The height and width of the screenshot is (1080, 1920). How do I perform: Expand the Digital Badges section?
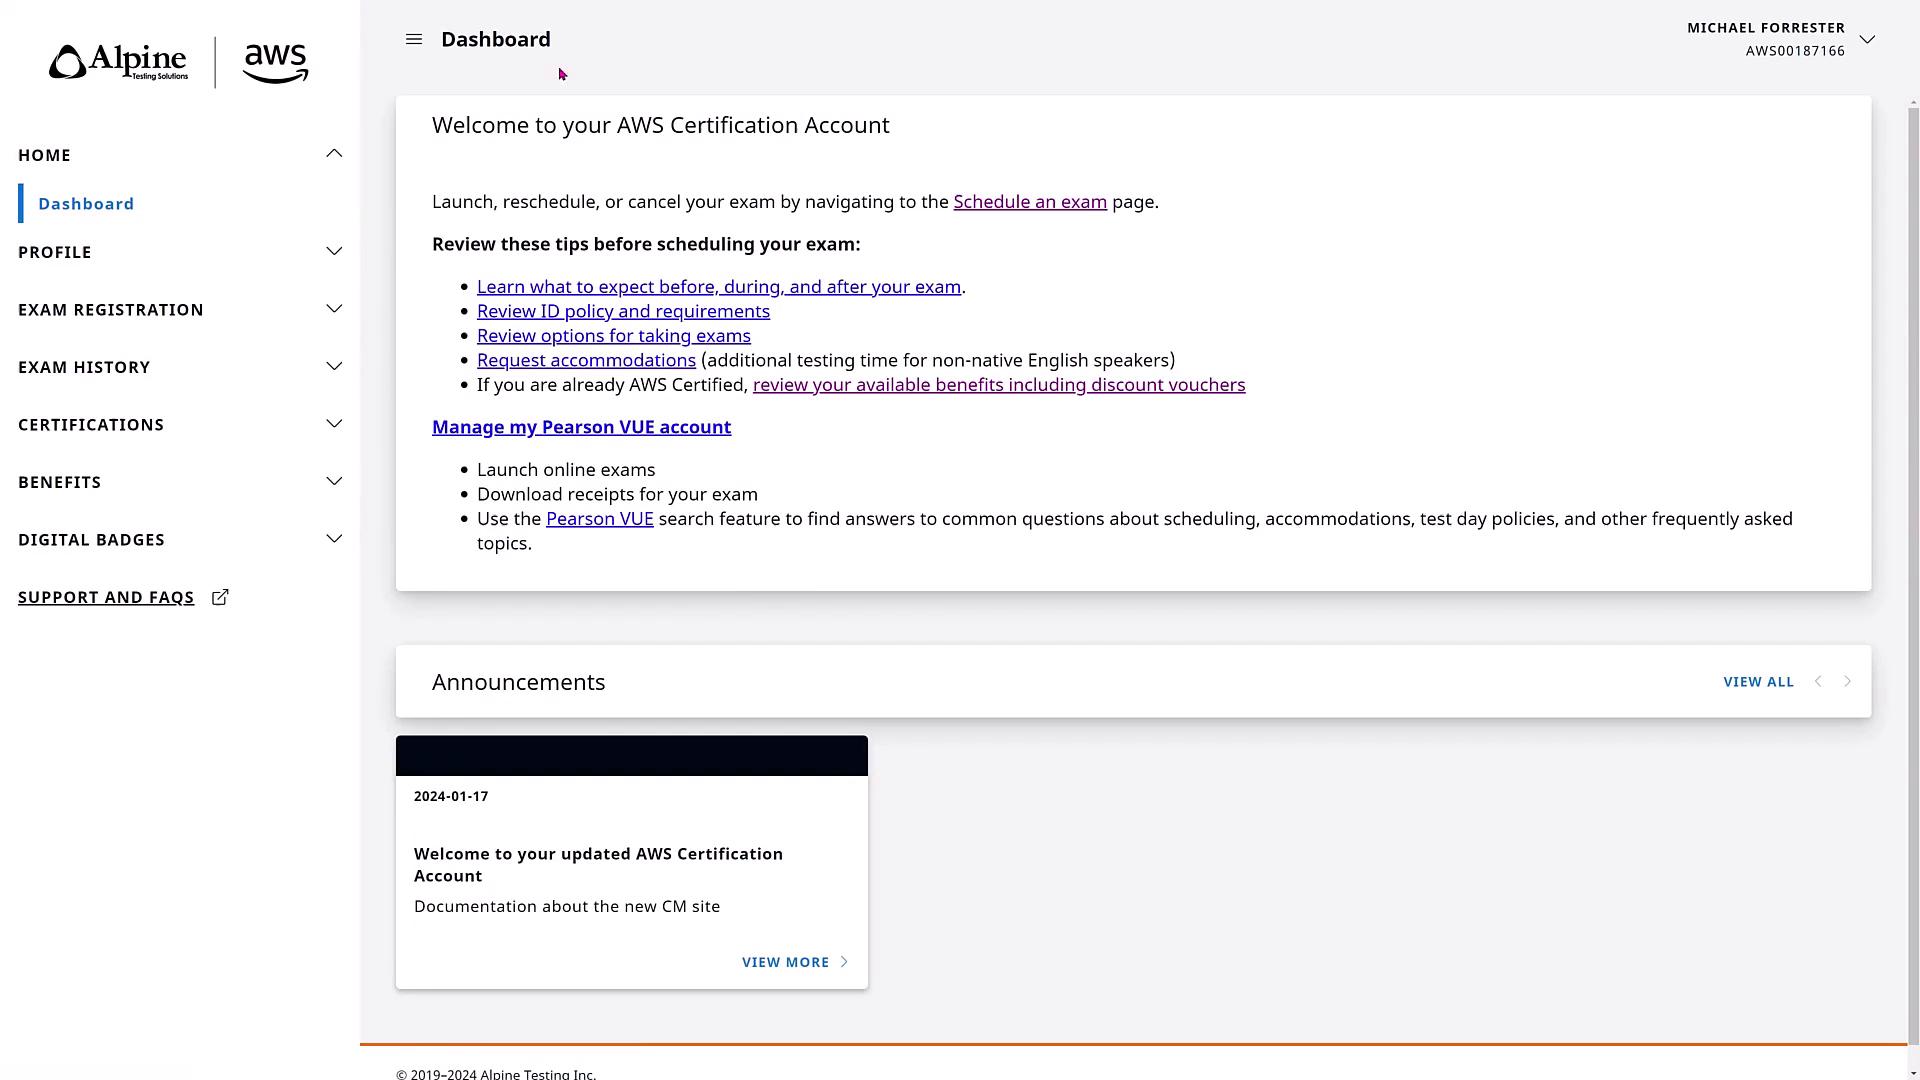click(334, 539)
